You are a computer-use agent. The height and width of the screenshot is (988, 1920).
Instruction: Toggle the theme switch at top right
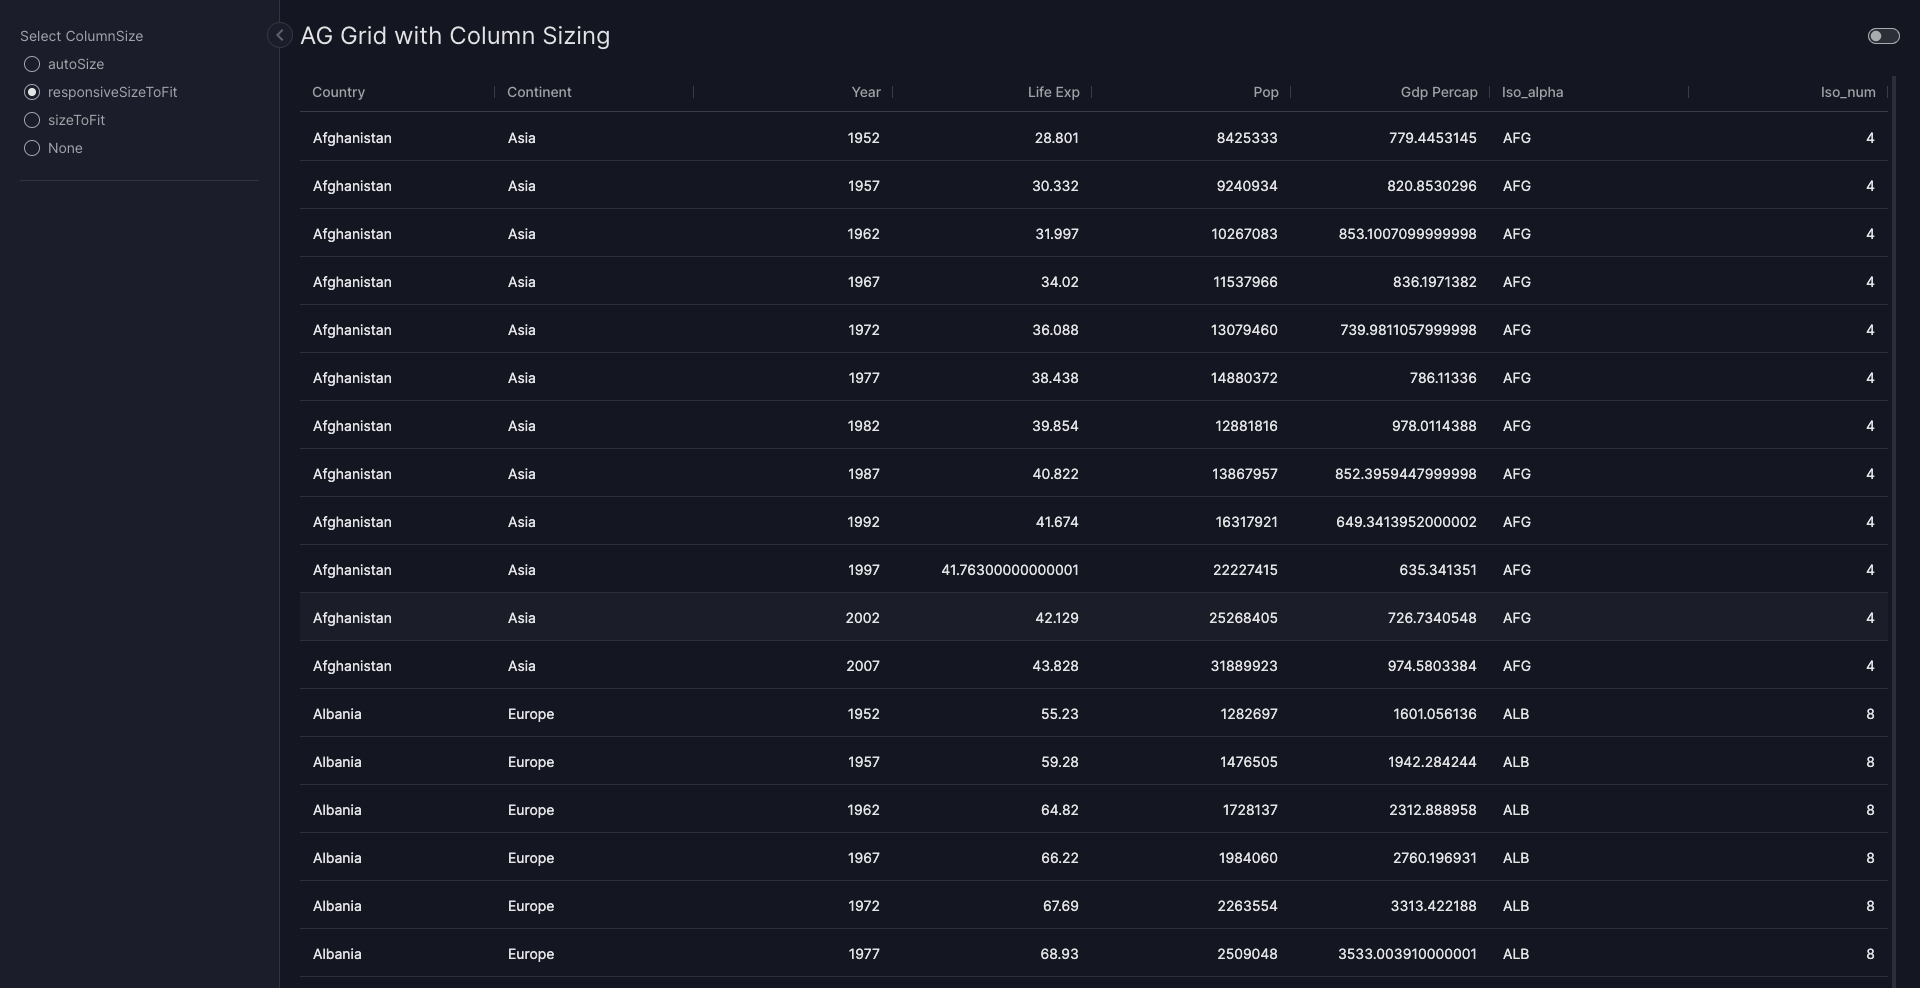pos(1883,36)
